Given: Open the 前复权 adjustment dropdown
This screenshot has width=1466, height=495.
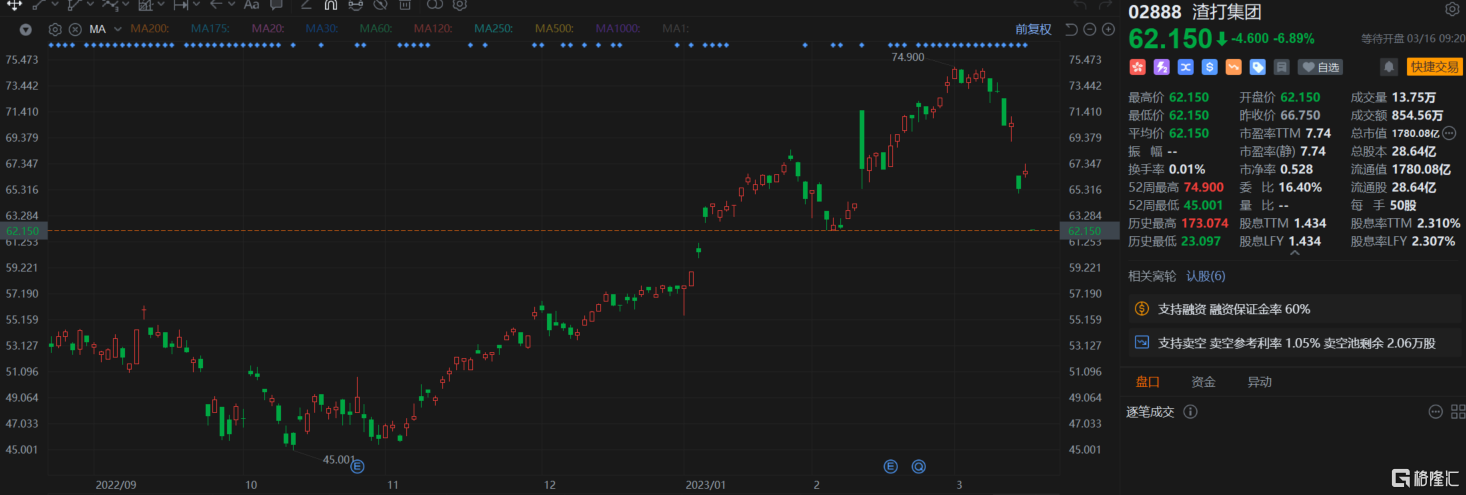Looking at the screenshot, I should 1033,29.
